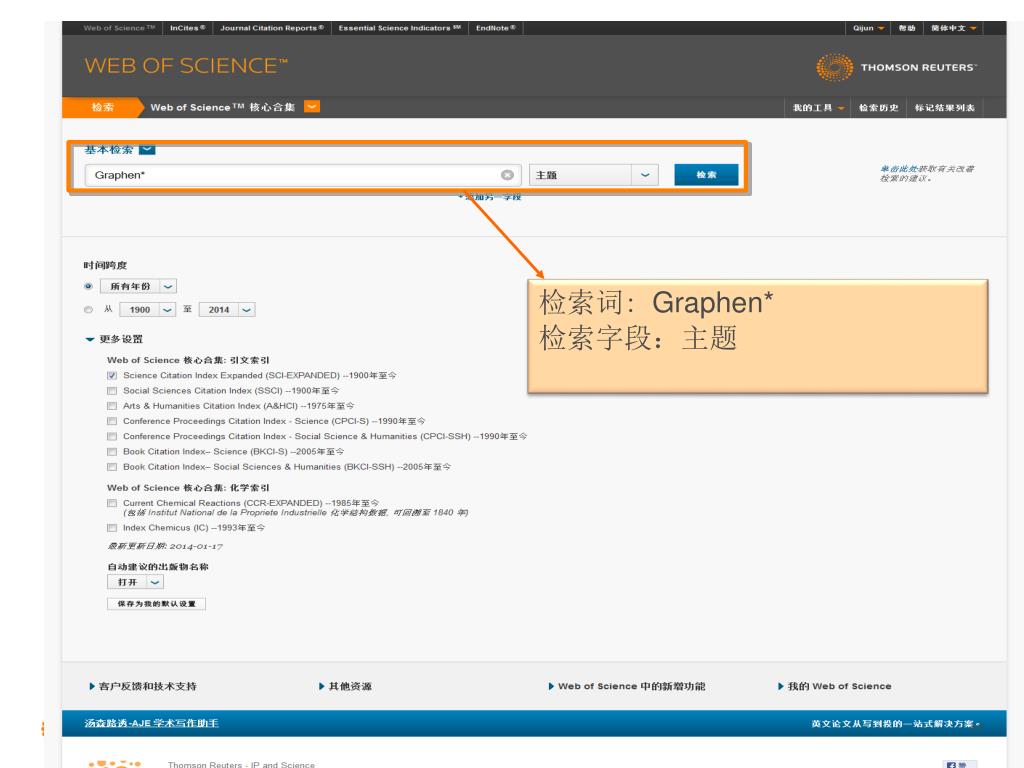
Task: Open Journal Citation Reports tab
Action: click(272, 28)
